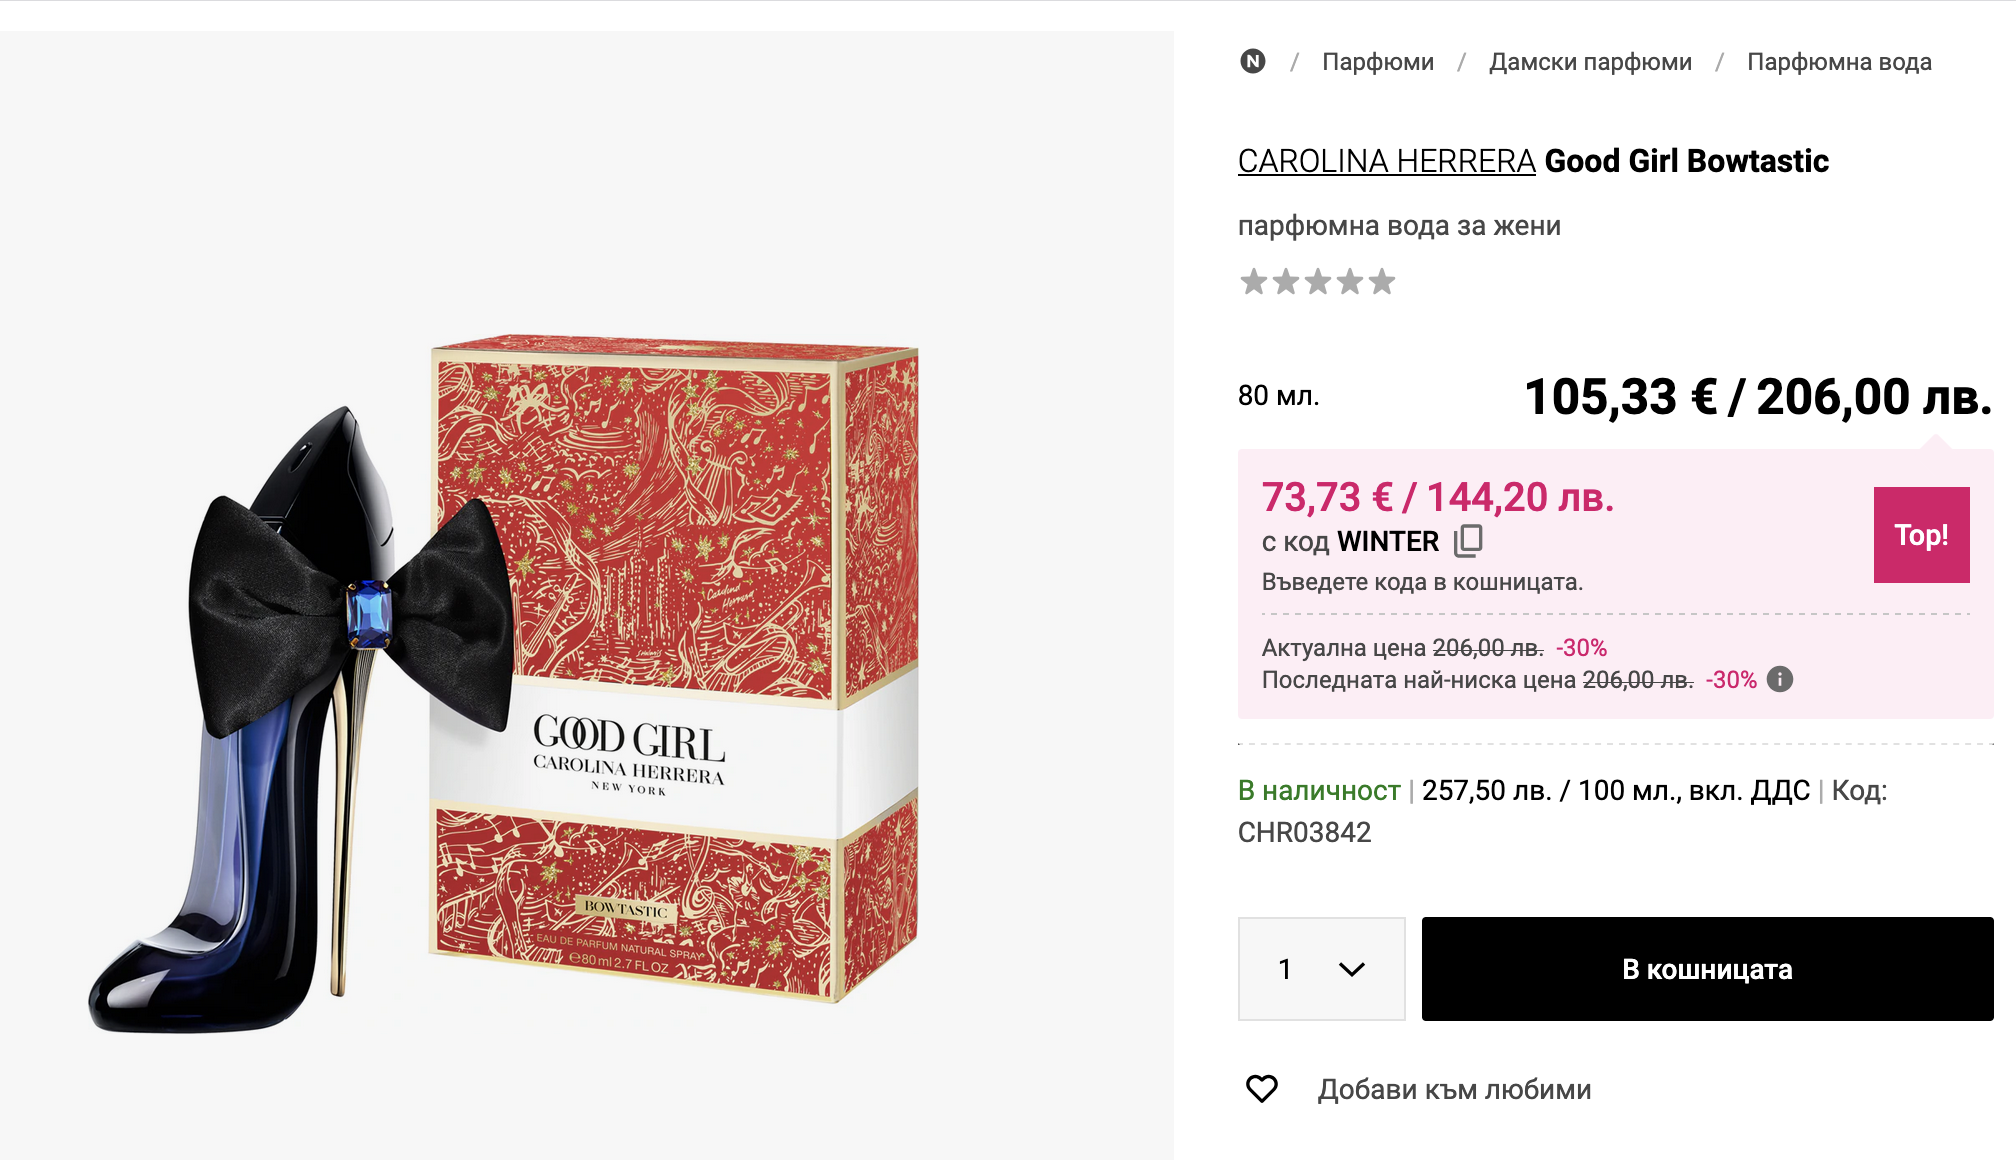Open Парфюмна вода breadcrumb category

tap(1839, 62)
